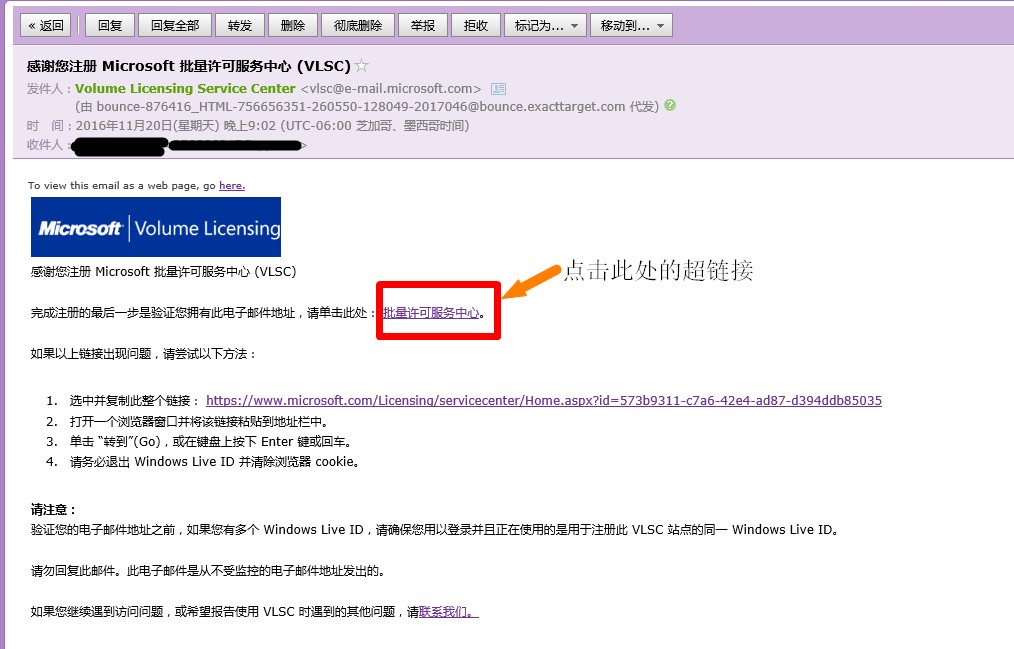Open the 移动到... dropdown
This screenshot has height=649, width=1014.
pyautogui.click(x=632, y=26)
